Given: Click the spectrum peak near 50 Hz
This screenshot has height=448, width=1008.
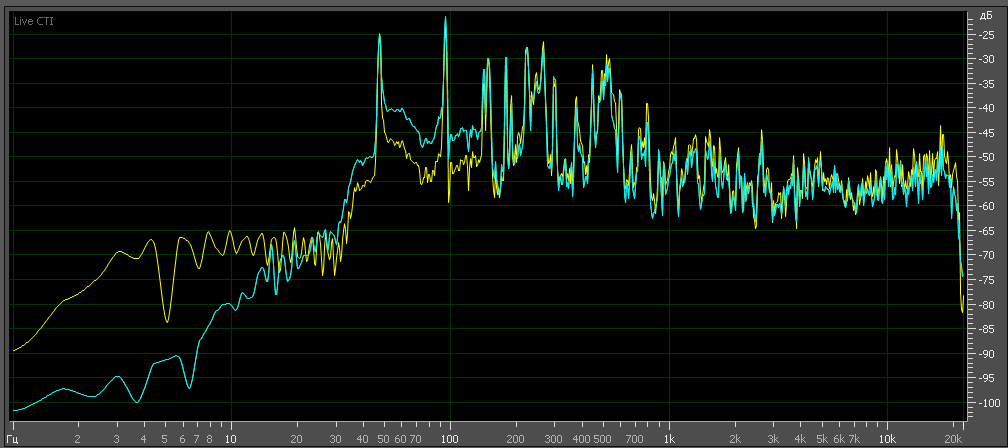Looking at the screenshot, I should (380, 36).
